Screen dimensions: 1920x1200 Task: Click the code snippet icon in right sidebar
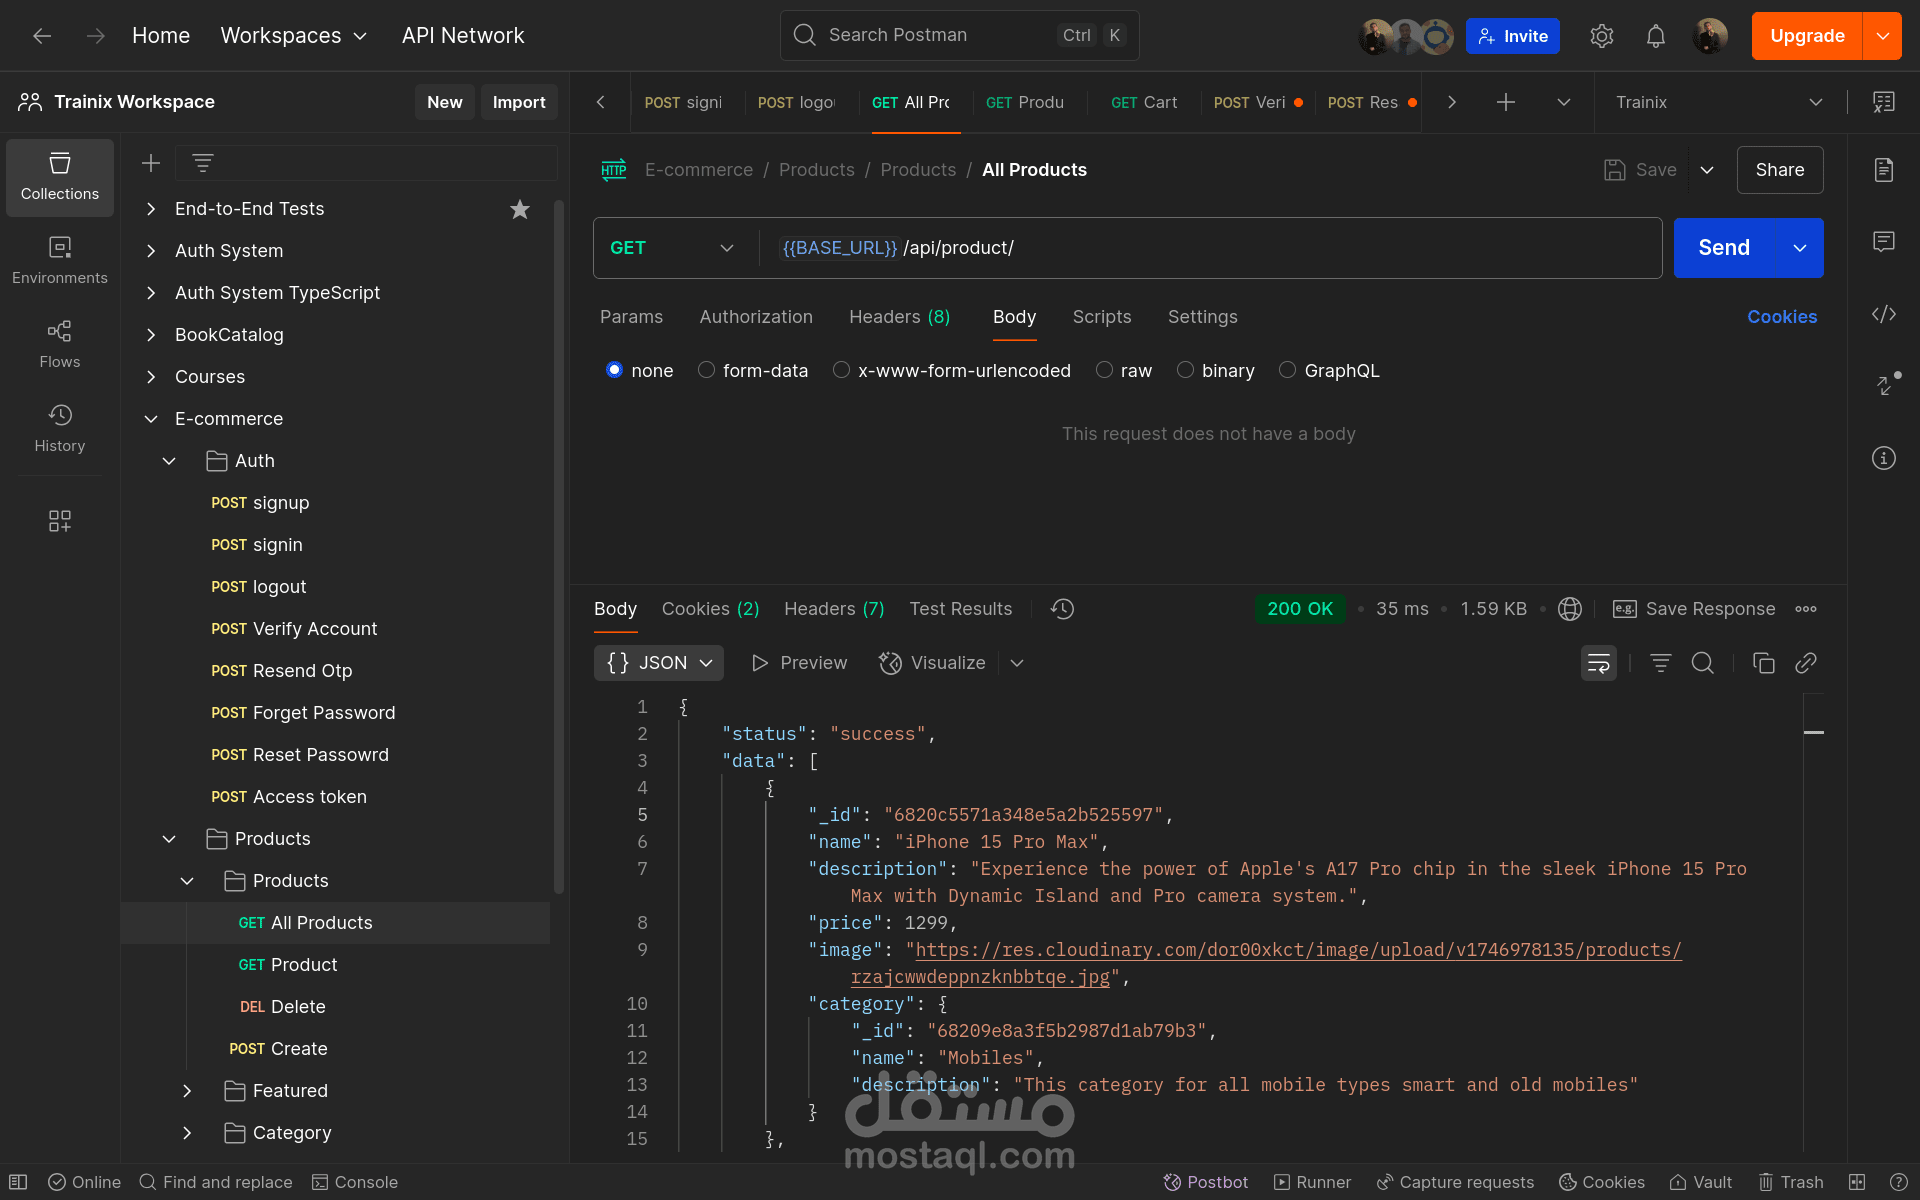click(1884, 314)
